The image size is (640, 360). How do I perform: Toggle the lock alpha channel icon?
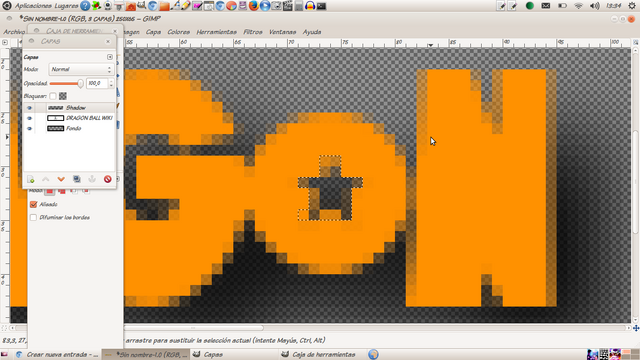pos(63,96)
